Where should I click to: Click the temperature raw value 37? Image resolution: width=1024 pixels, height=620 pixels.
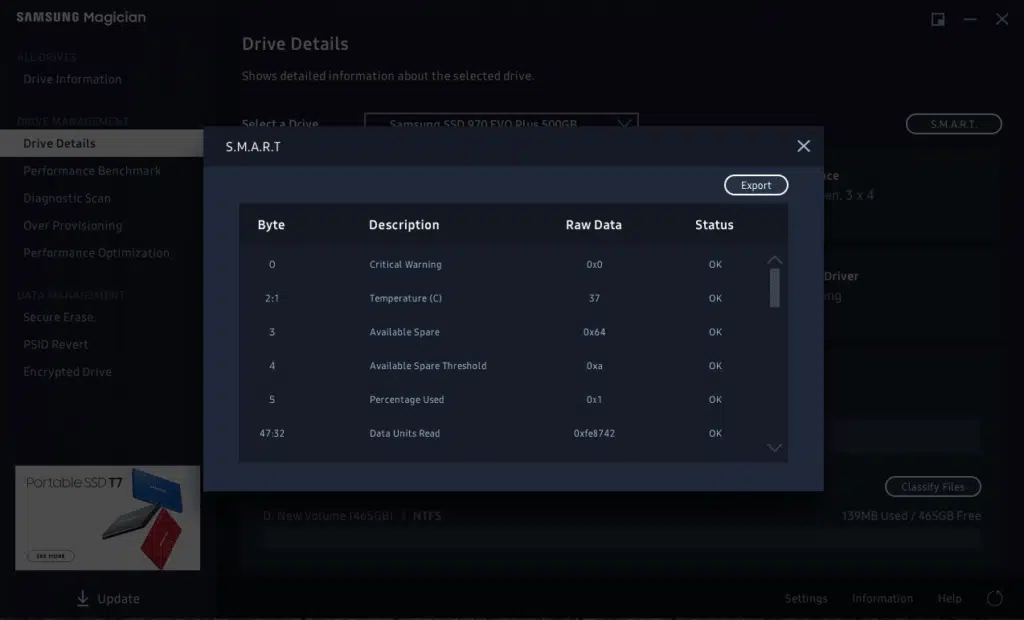[594, 299]
